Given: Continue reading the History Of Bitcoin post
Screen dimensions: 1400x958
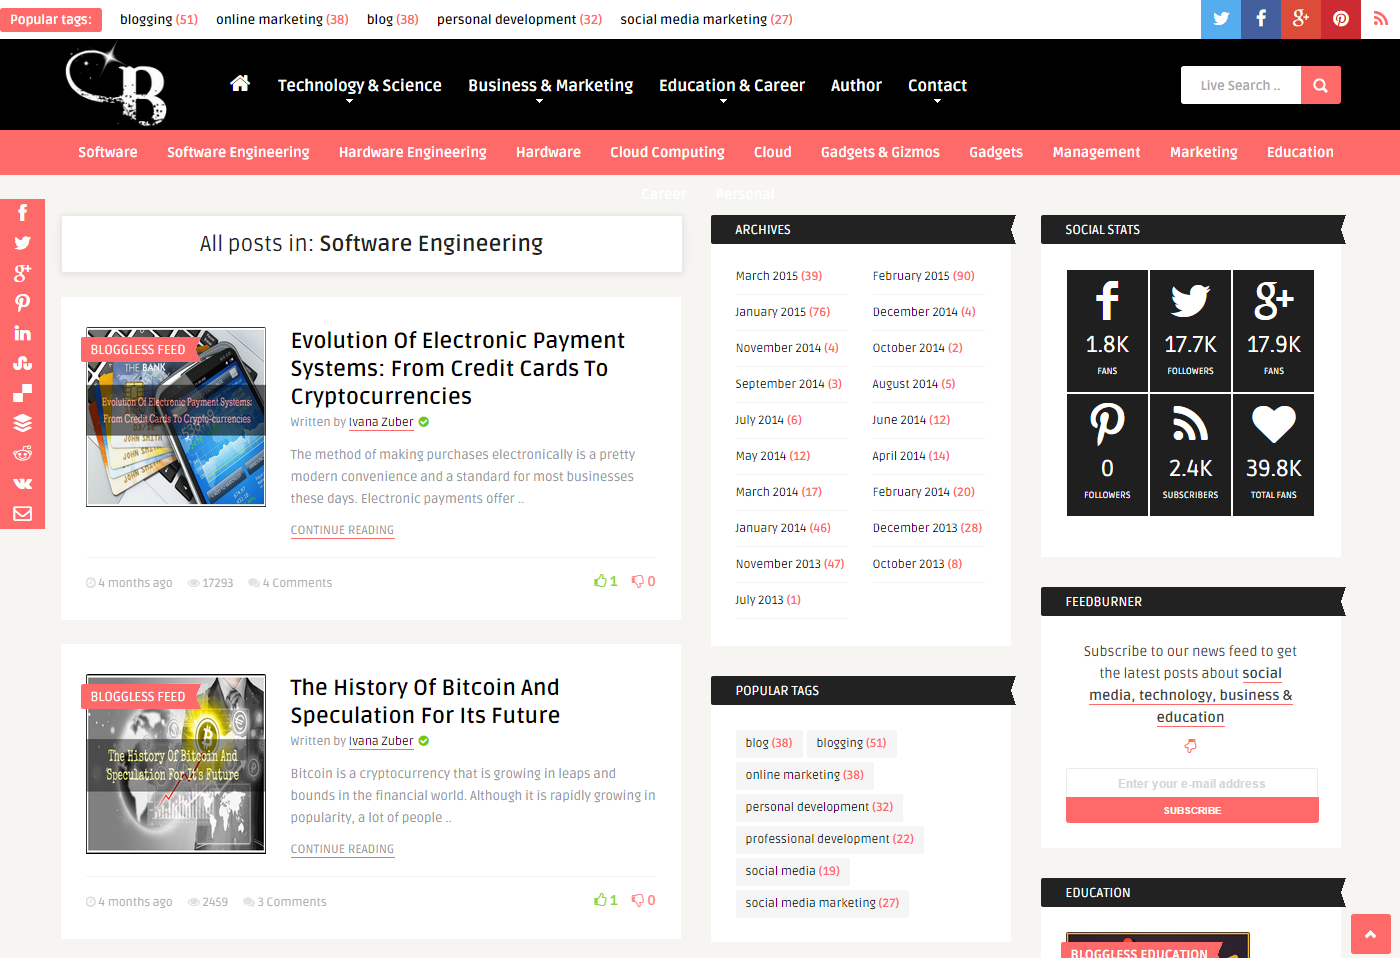Looking at the screenshot, I should point(342,849).
